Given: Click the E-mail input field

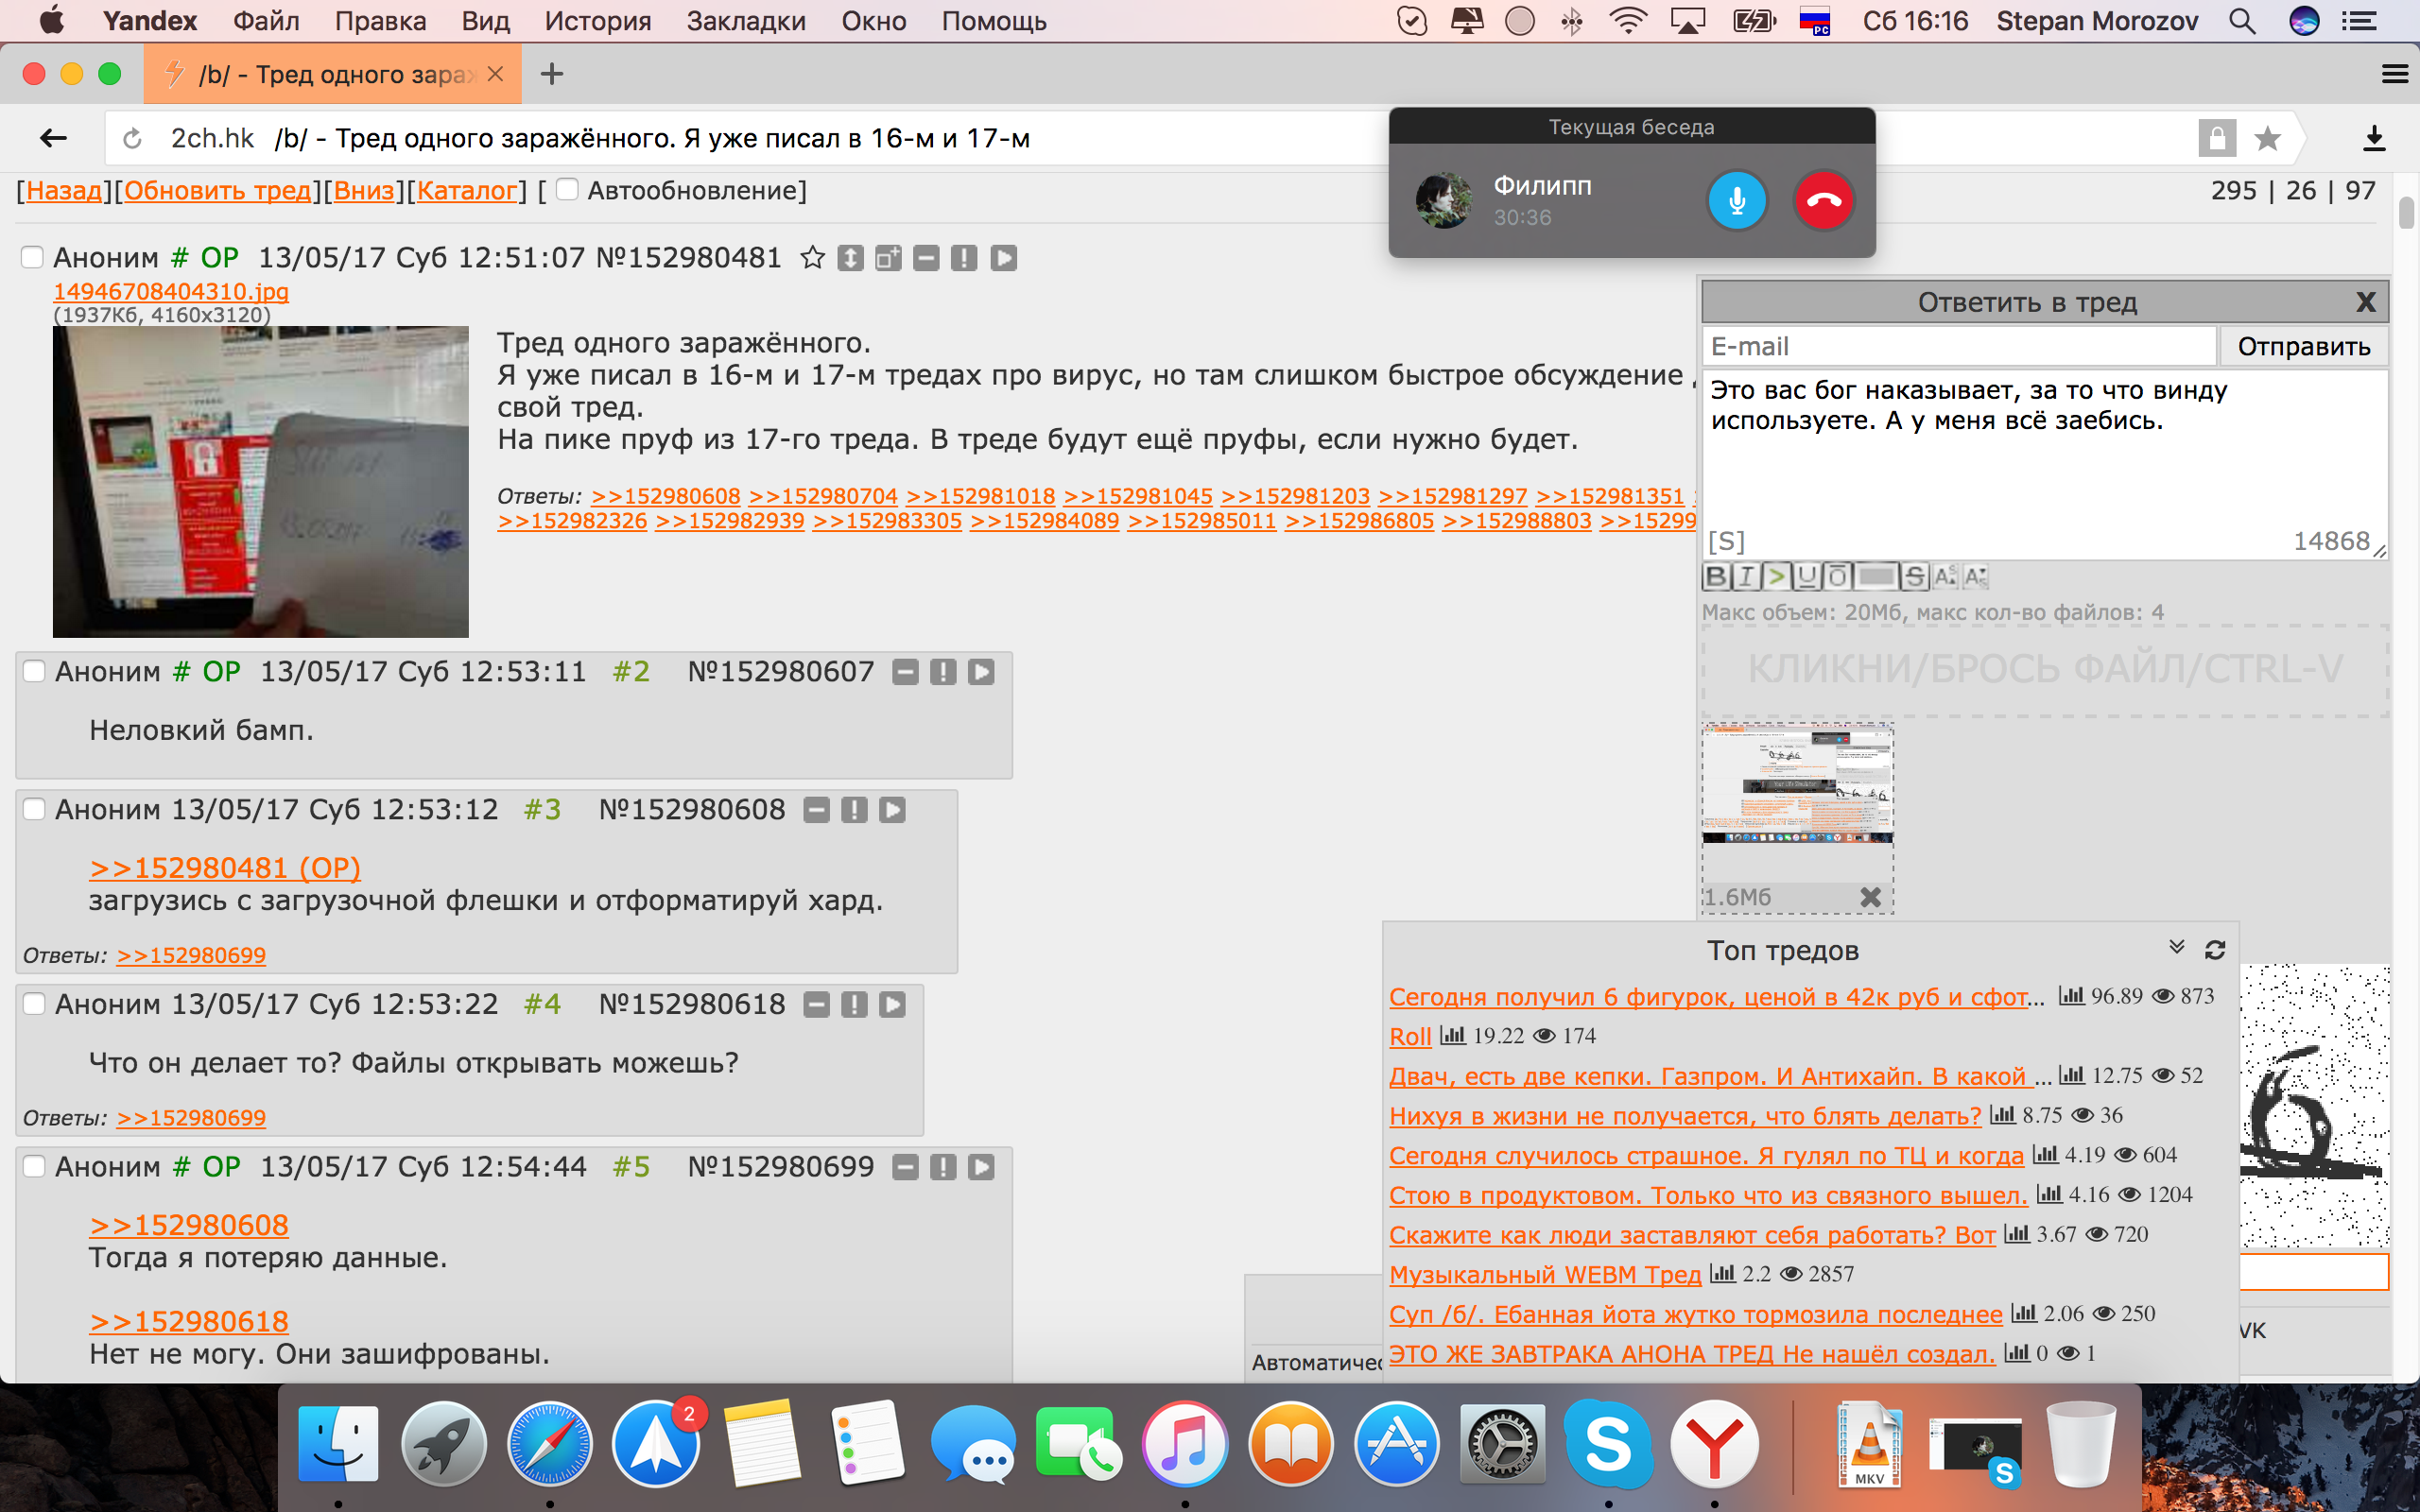Looking at the screenshot, I should 1958,347.
